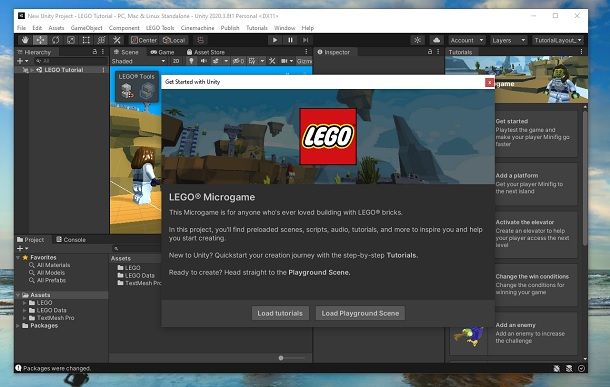Screen dimensions: 610x387
Task: Toggle Local handle rotation
Action: [174, 40]
